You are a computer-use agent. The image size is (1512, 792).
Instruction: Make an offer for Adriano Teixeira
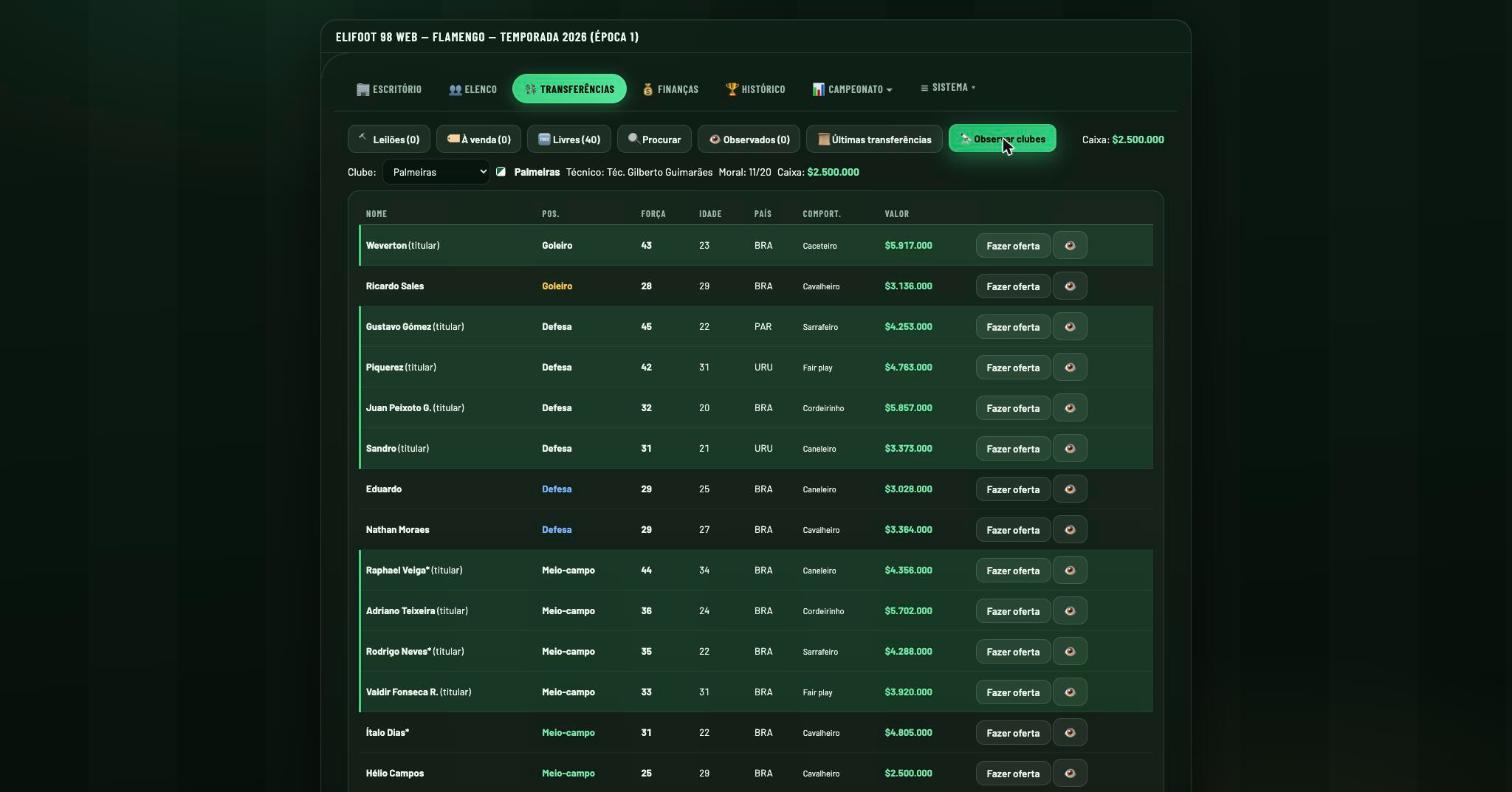tap(1013, 611)
